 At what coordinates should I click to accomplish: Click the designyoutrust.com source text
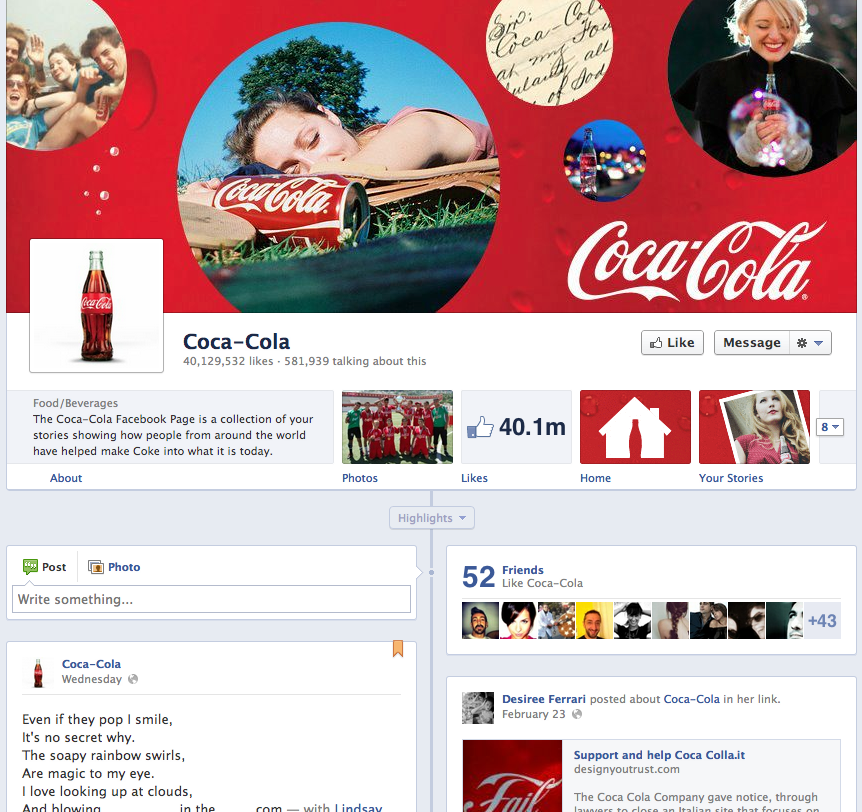627,769
